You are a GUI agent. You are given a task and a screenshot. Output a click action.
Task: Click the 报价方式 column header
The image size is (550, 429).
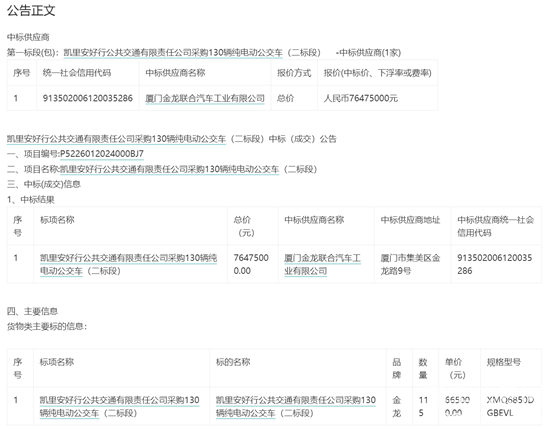(294, 73)
